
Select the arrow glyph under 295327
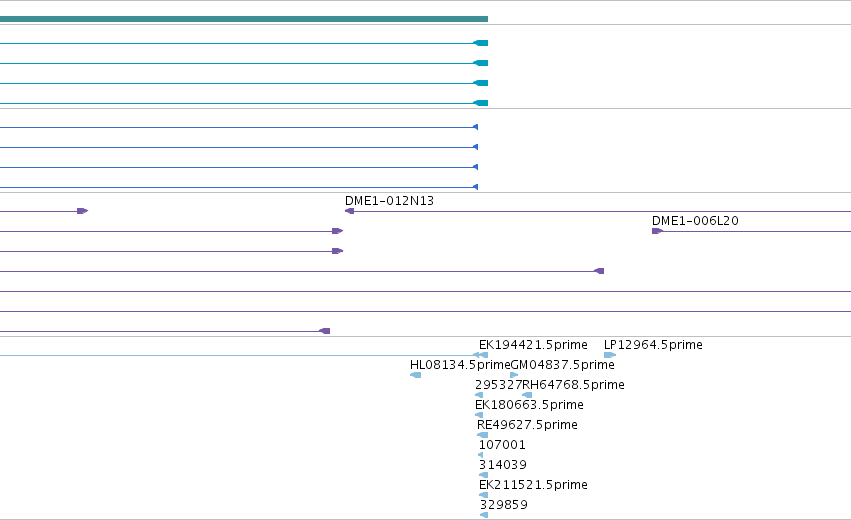[479, 395]
